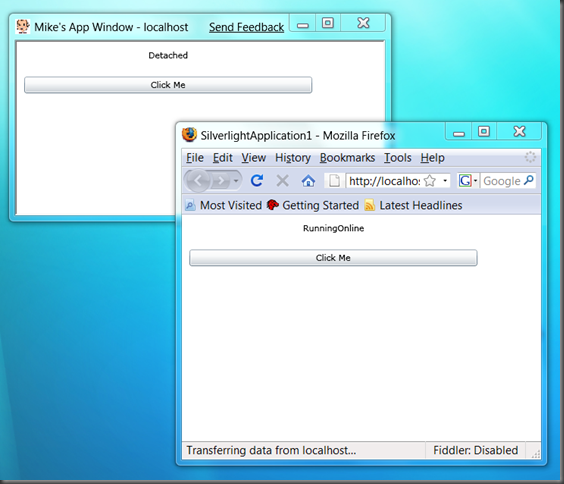Click the Firefox forward arrow button

click(x=221, y=181)
